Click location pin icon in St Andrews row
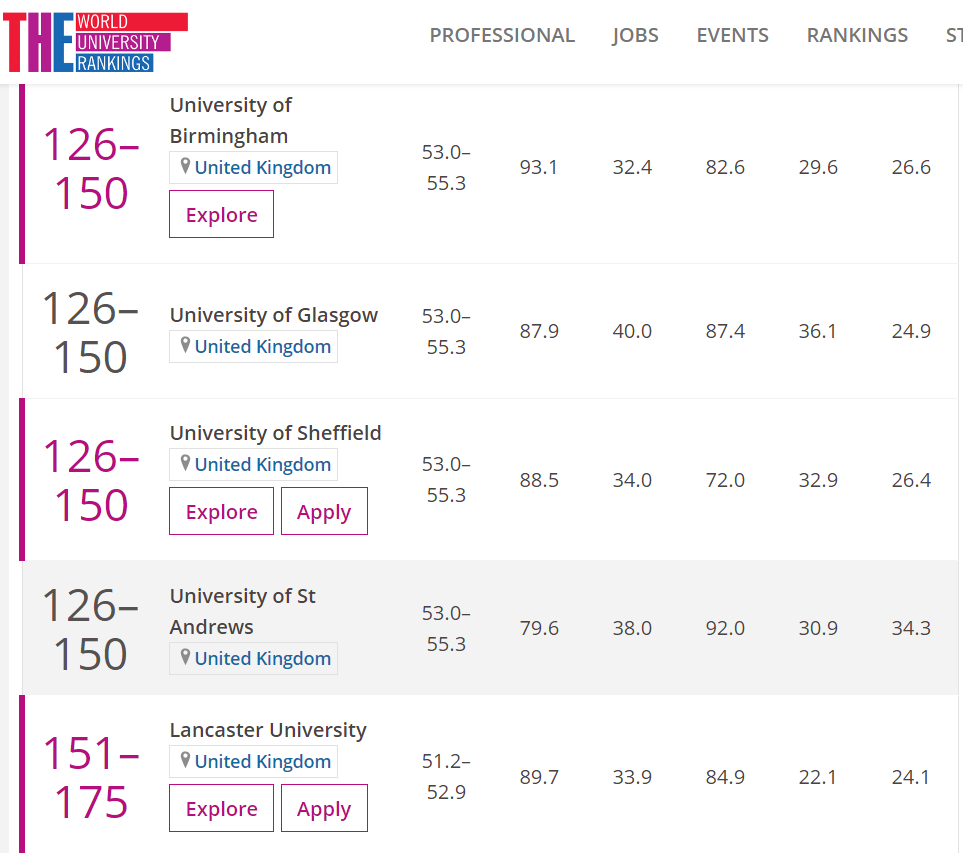The image size is (963, 853). 185,657
